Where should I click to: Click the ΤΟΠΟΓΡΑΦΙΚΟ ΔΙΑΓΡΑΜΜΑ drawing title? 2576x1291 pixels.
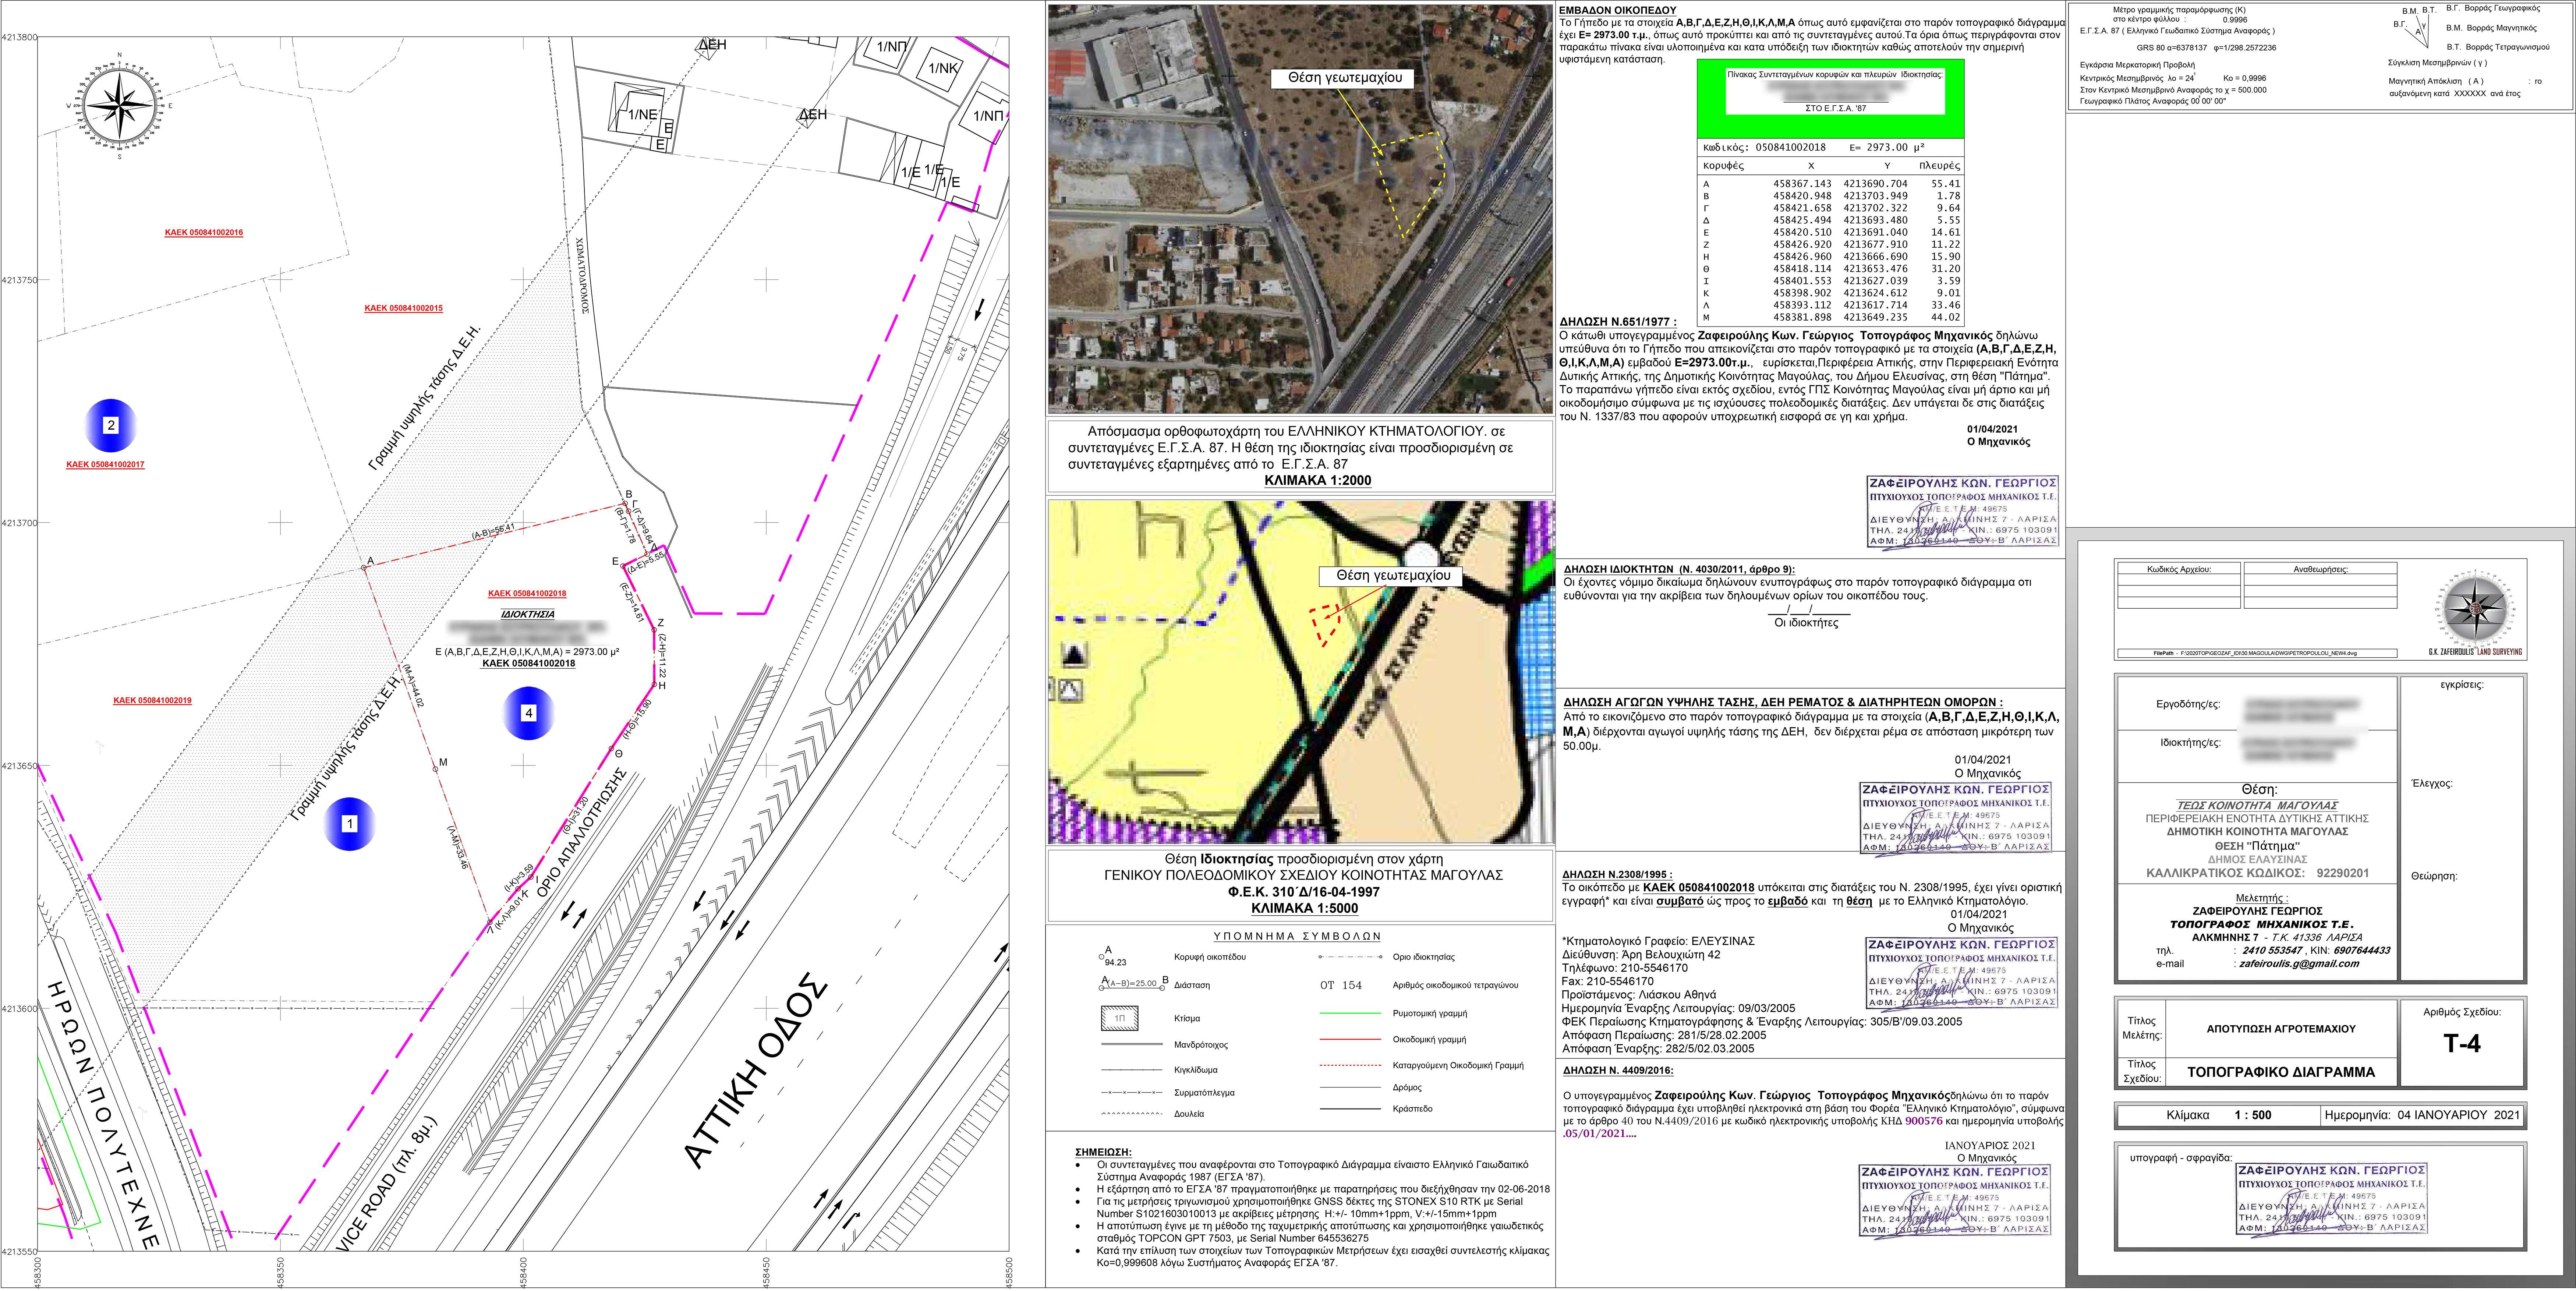(2281, 1072)
